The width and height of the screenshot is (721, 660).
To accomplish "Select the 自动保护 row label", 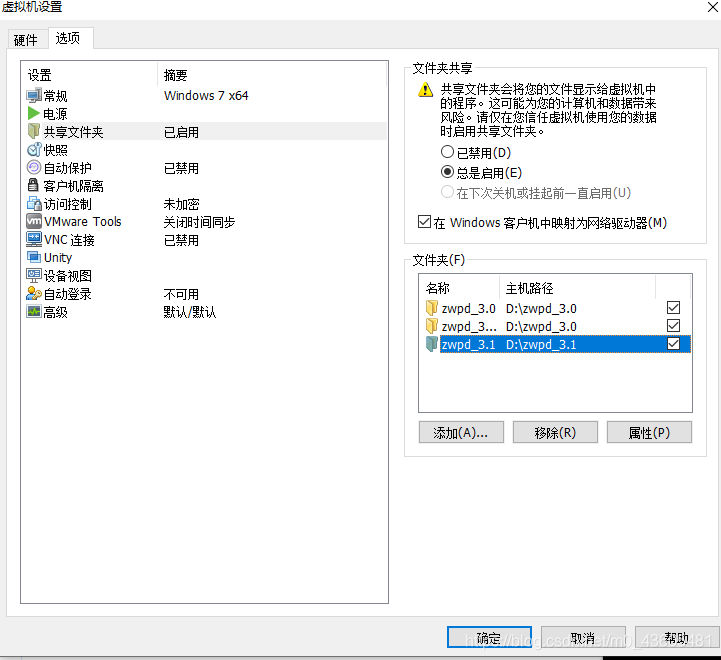I will click(x=68, y=168).
